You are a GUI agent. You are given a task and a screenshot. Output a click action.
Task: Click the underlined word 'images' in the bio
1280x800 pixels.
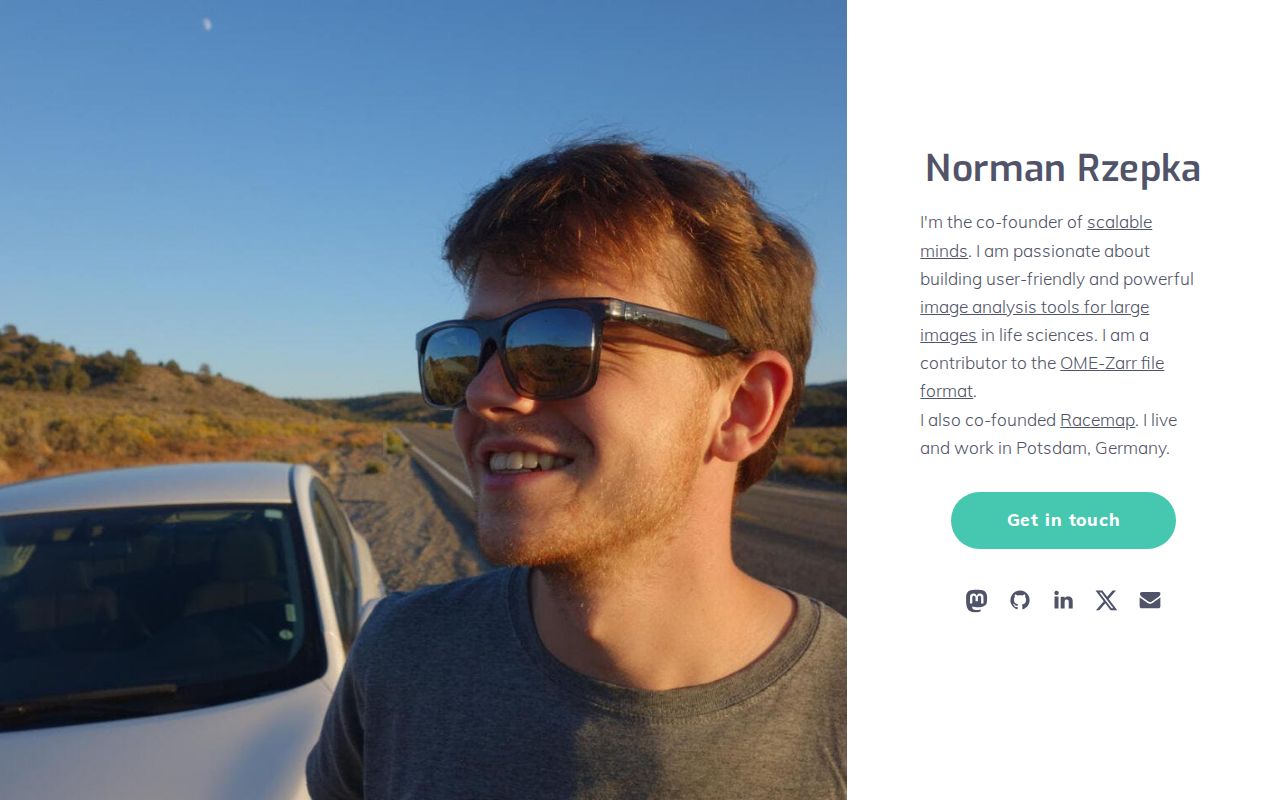tap(948, 335)
